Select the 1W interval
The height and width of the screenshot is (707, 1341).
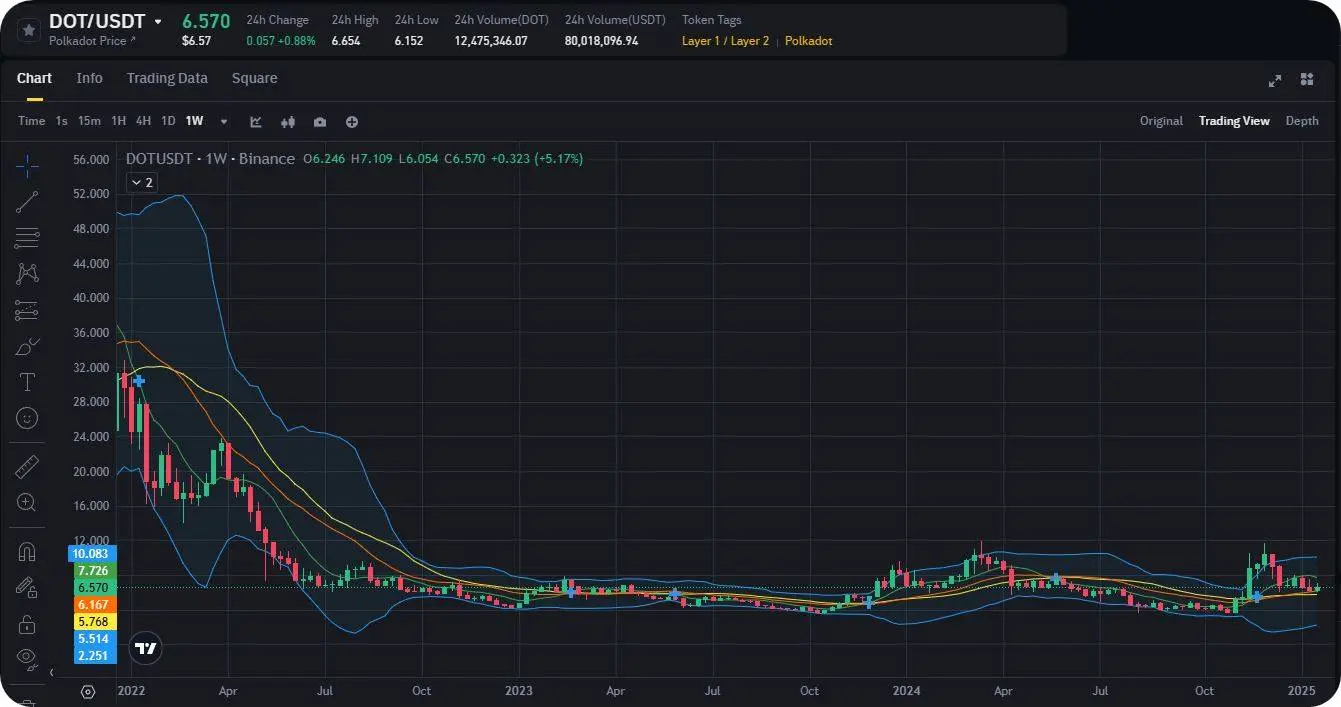coord(194,121)
